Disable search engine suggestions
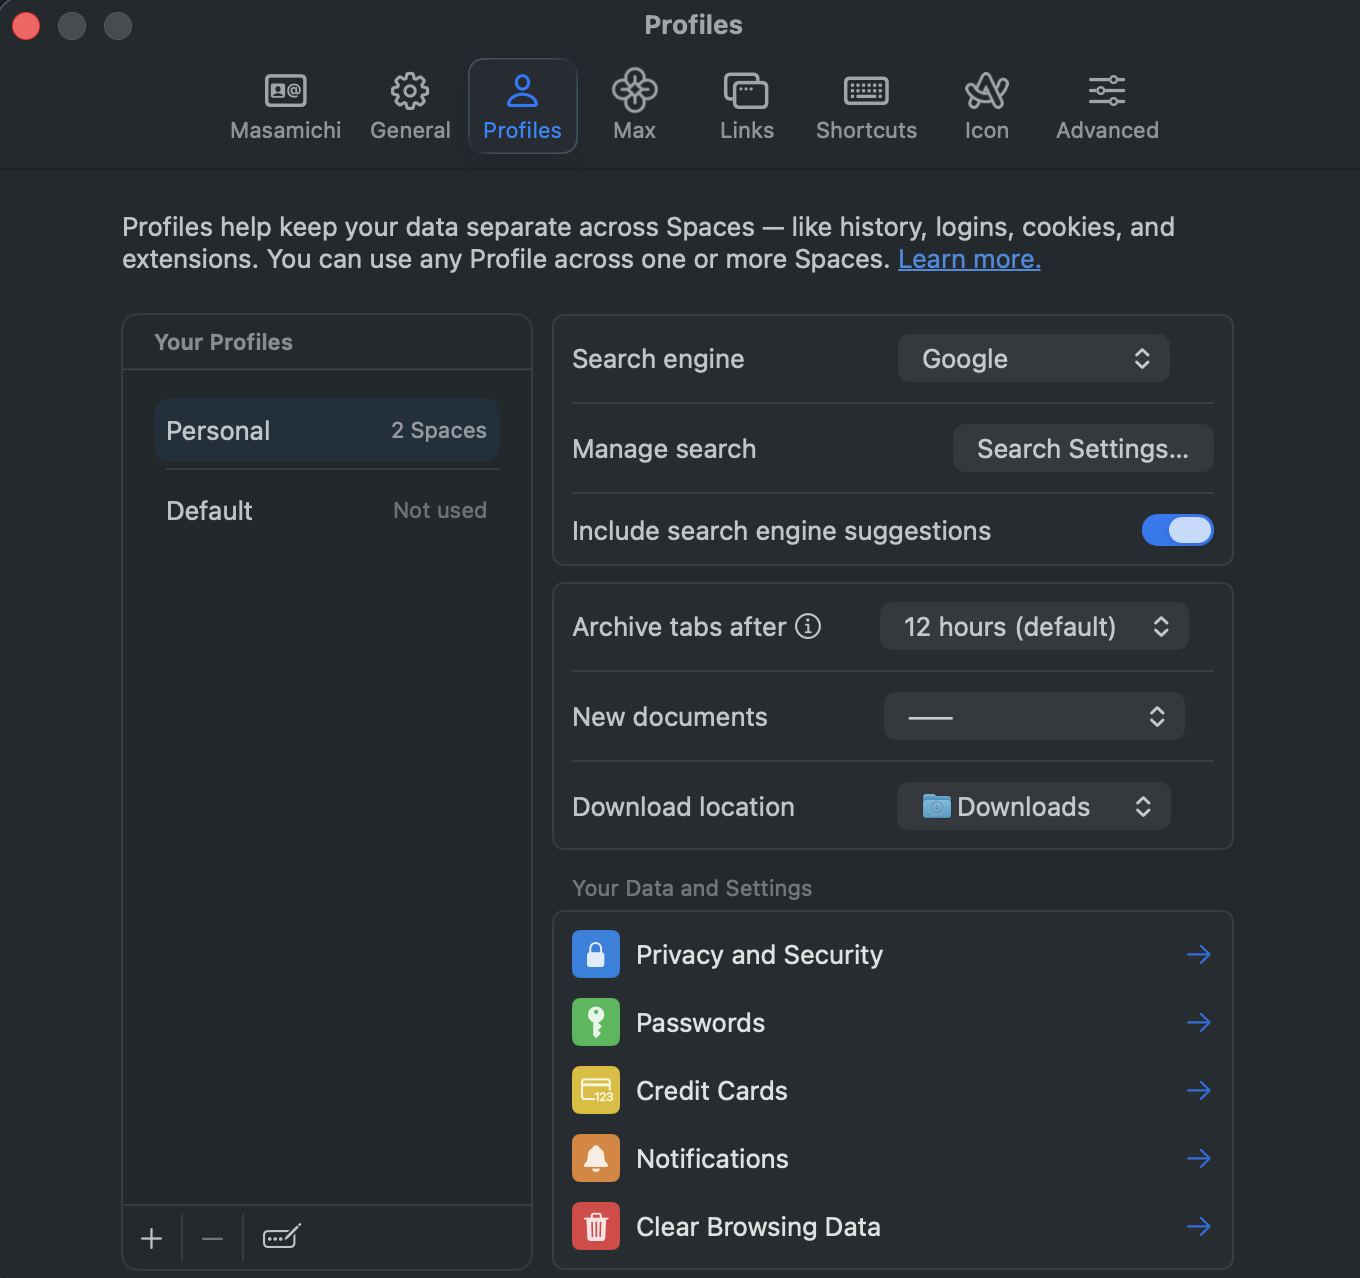Viewport: 1360px width, 1278px height. pos(1177,530)
